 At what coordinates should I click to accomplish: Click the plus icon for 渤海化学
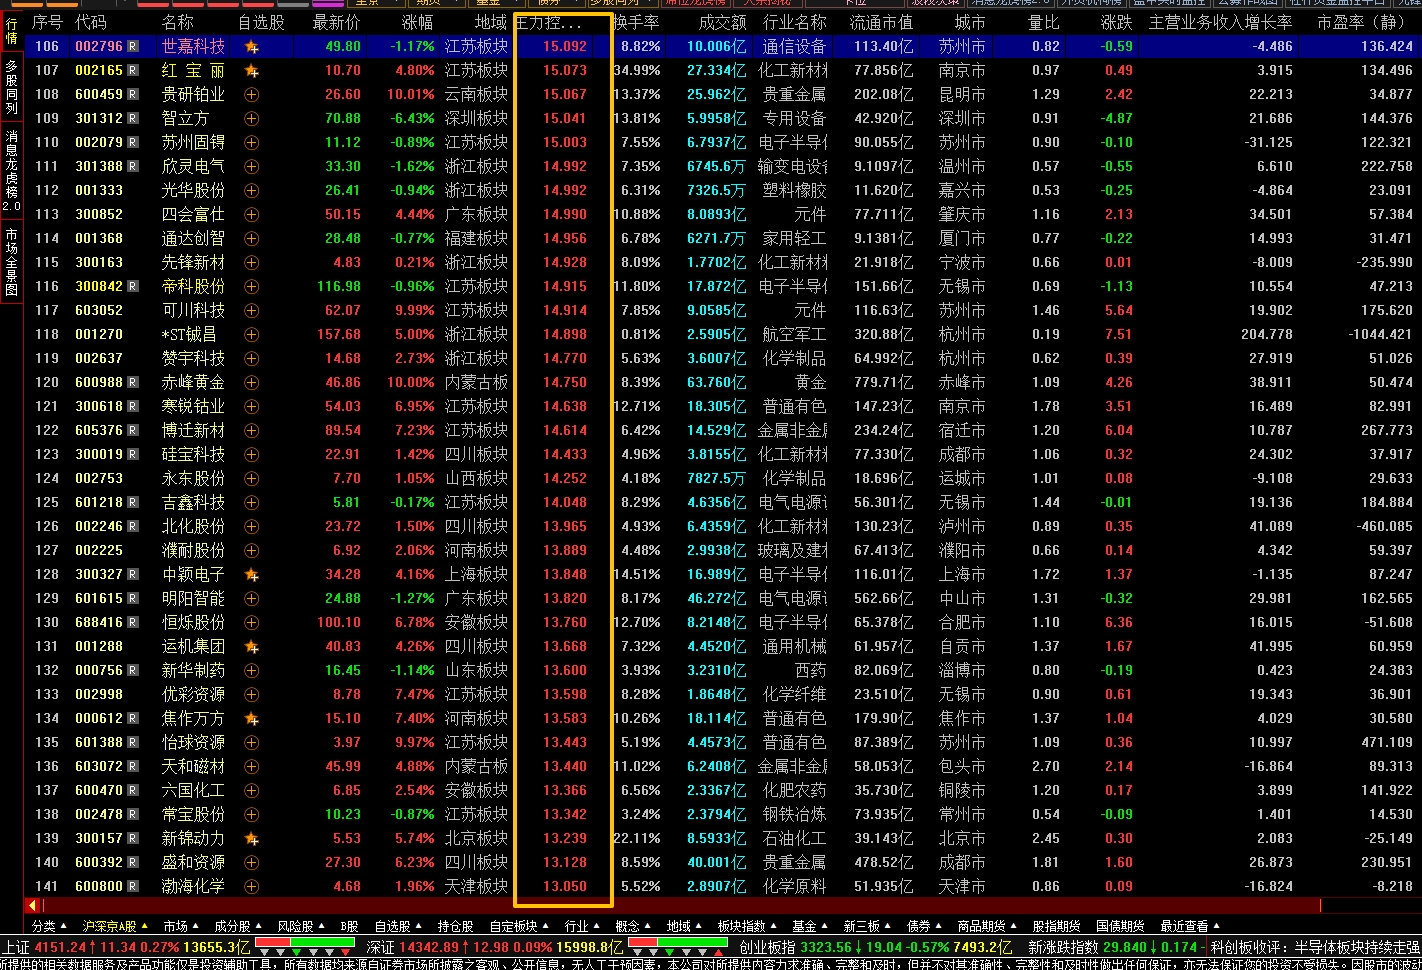click(251, 886)
